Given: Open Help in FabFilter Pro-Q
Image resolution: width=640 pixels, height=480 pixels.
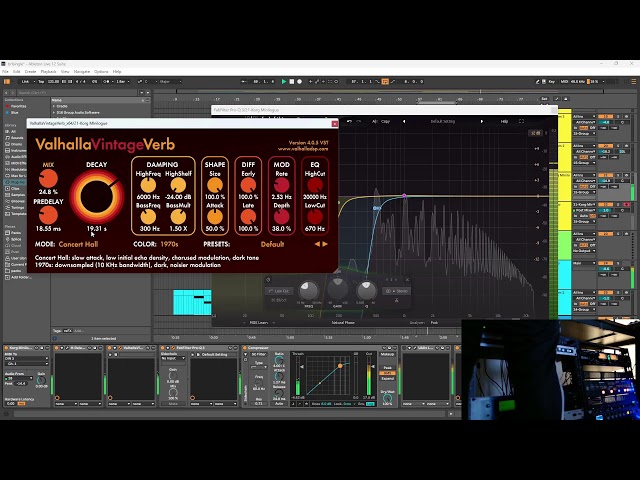Looking at the screenshot, I should click(504, 121).
